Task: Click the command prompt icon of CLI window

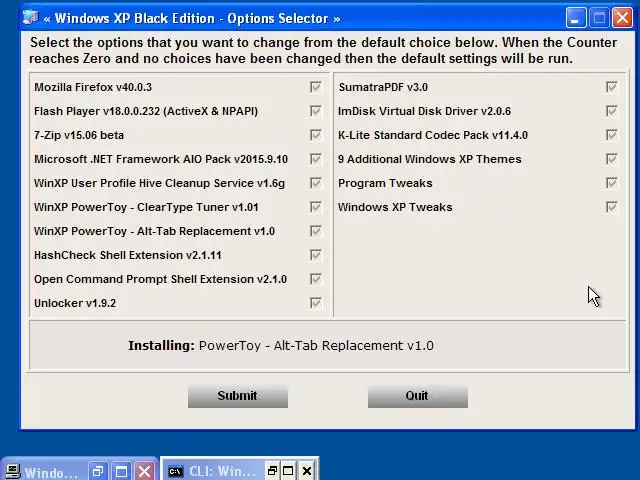Action: point(176,471)
